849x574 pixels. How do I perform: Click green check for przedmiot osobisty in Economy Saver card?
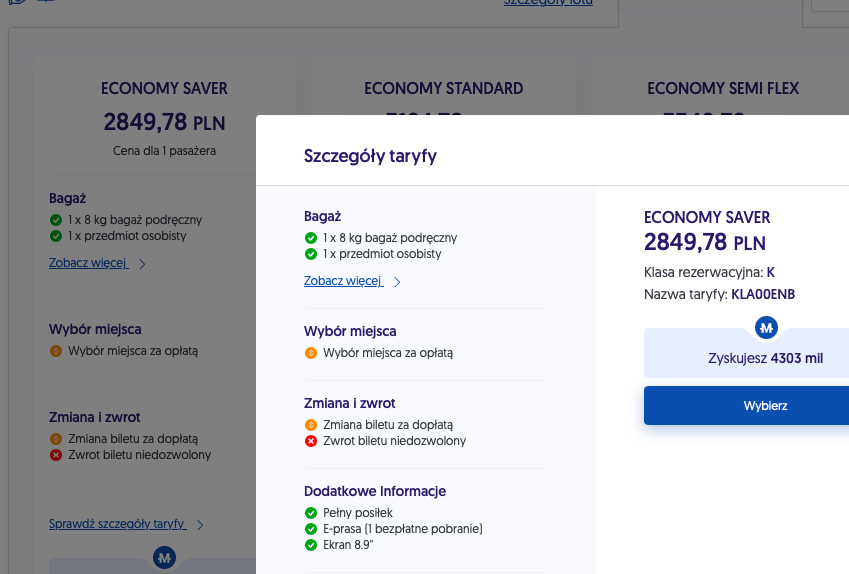pos(56,236)
